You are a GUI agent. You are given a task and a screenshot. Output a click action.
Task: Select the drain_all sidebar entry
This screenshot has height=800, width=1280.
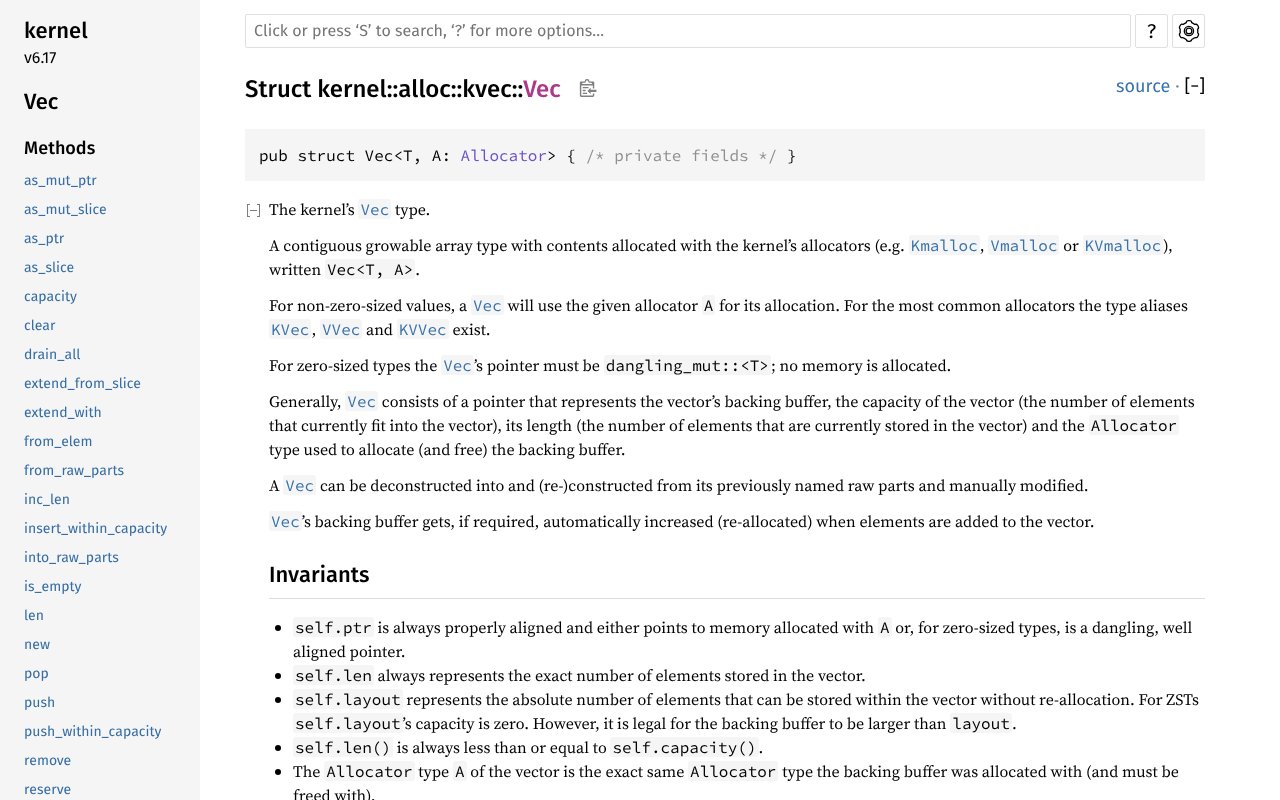(52, 354)
